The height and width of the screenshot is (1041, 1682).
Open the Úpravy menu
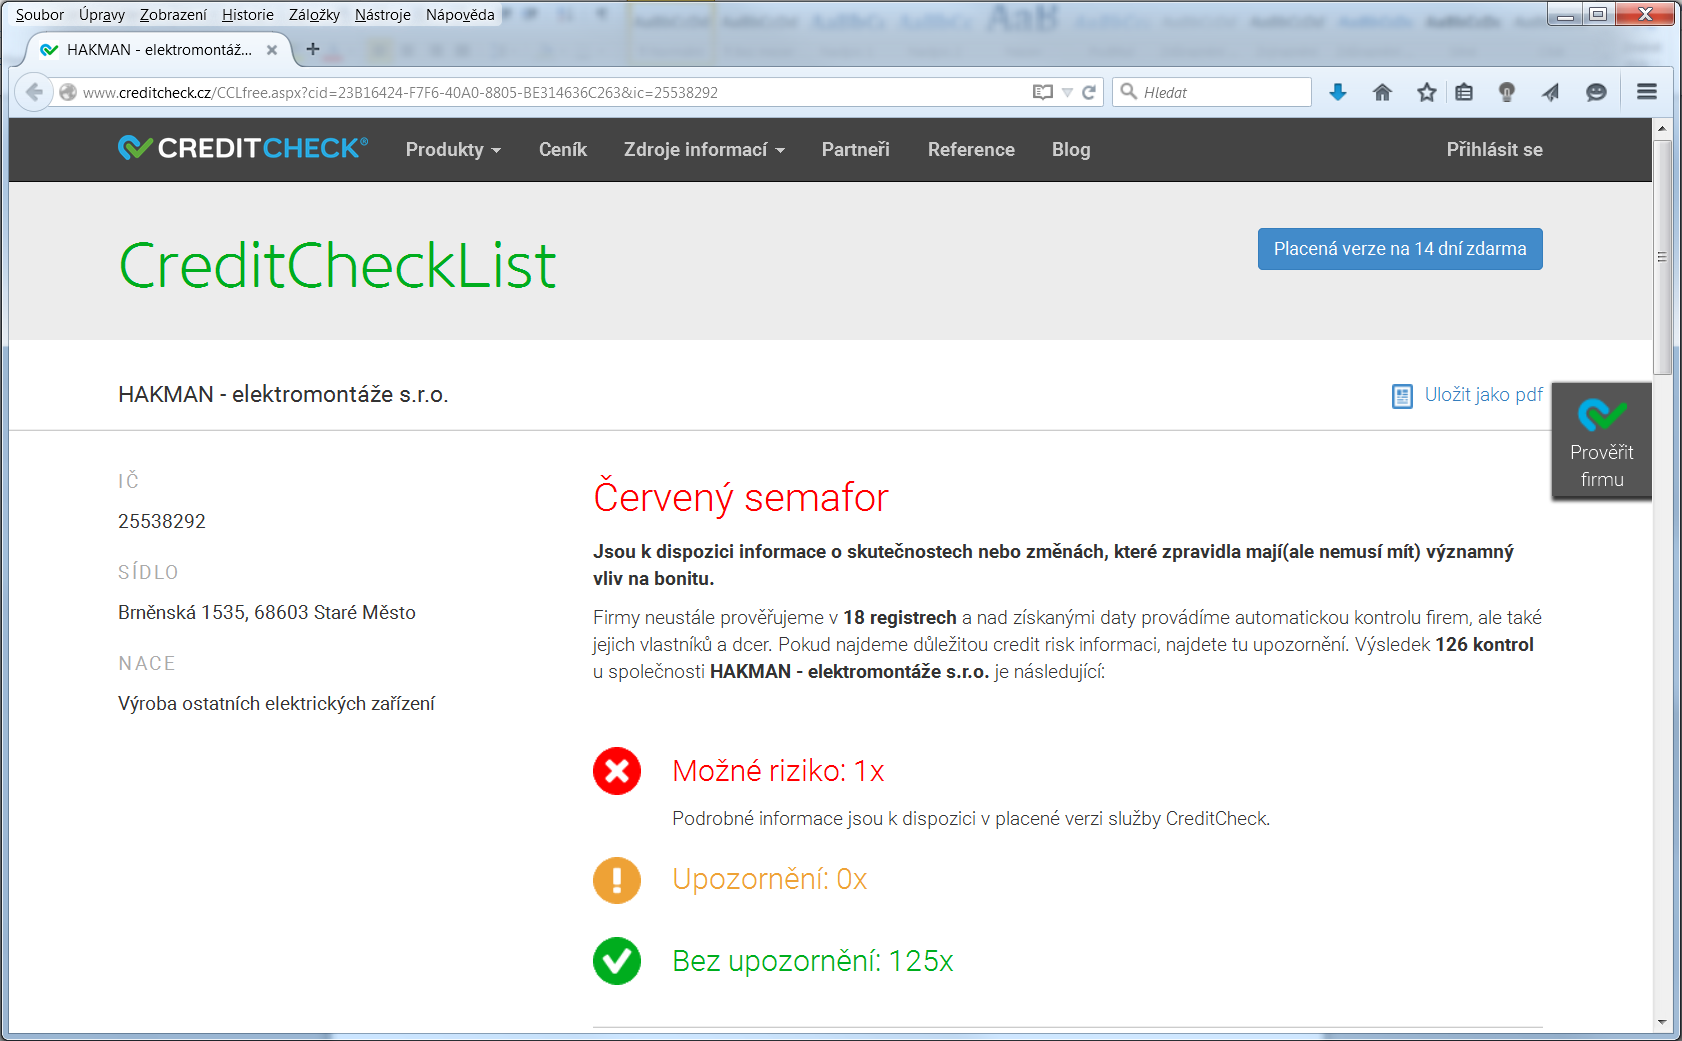pos(102,15)
